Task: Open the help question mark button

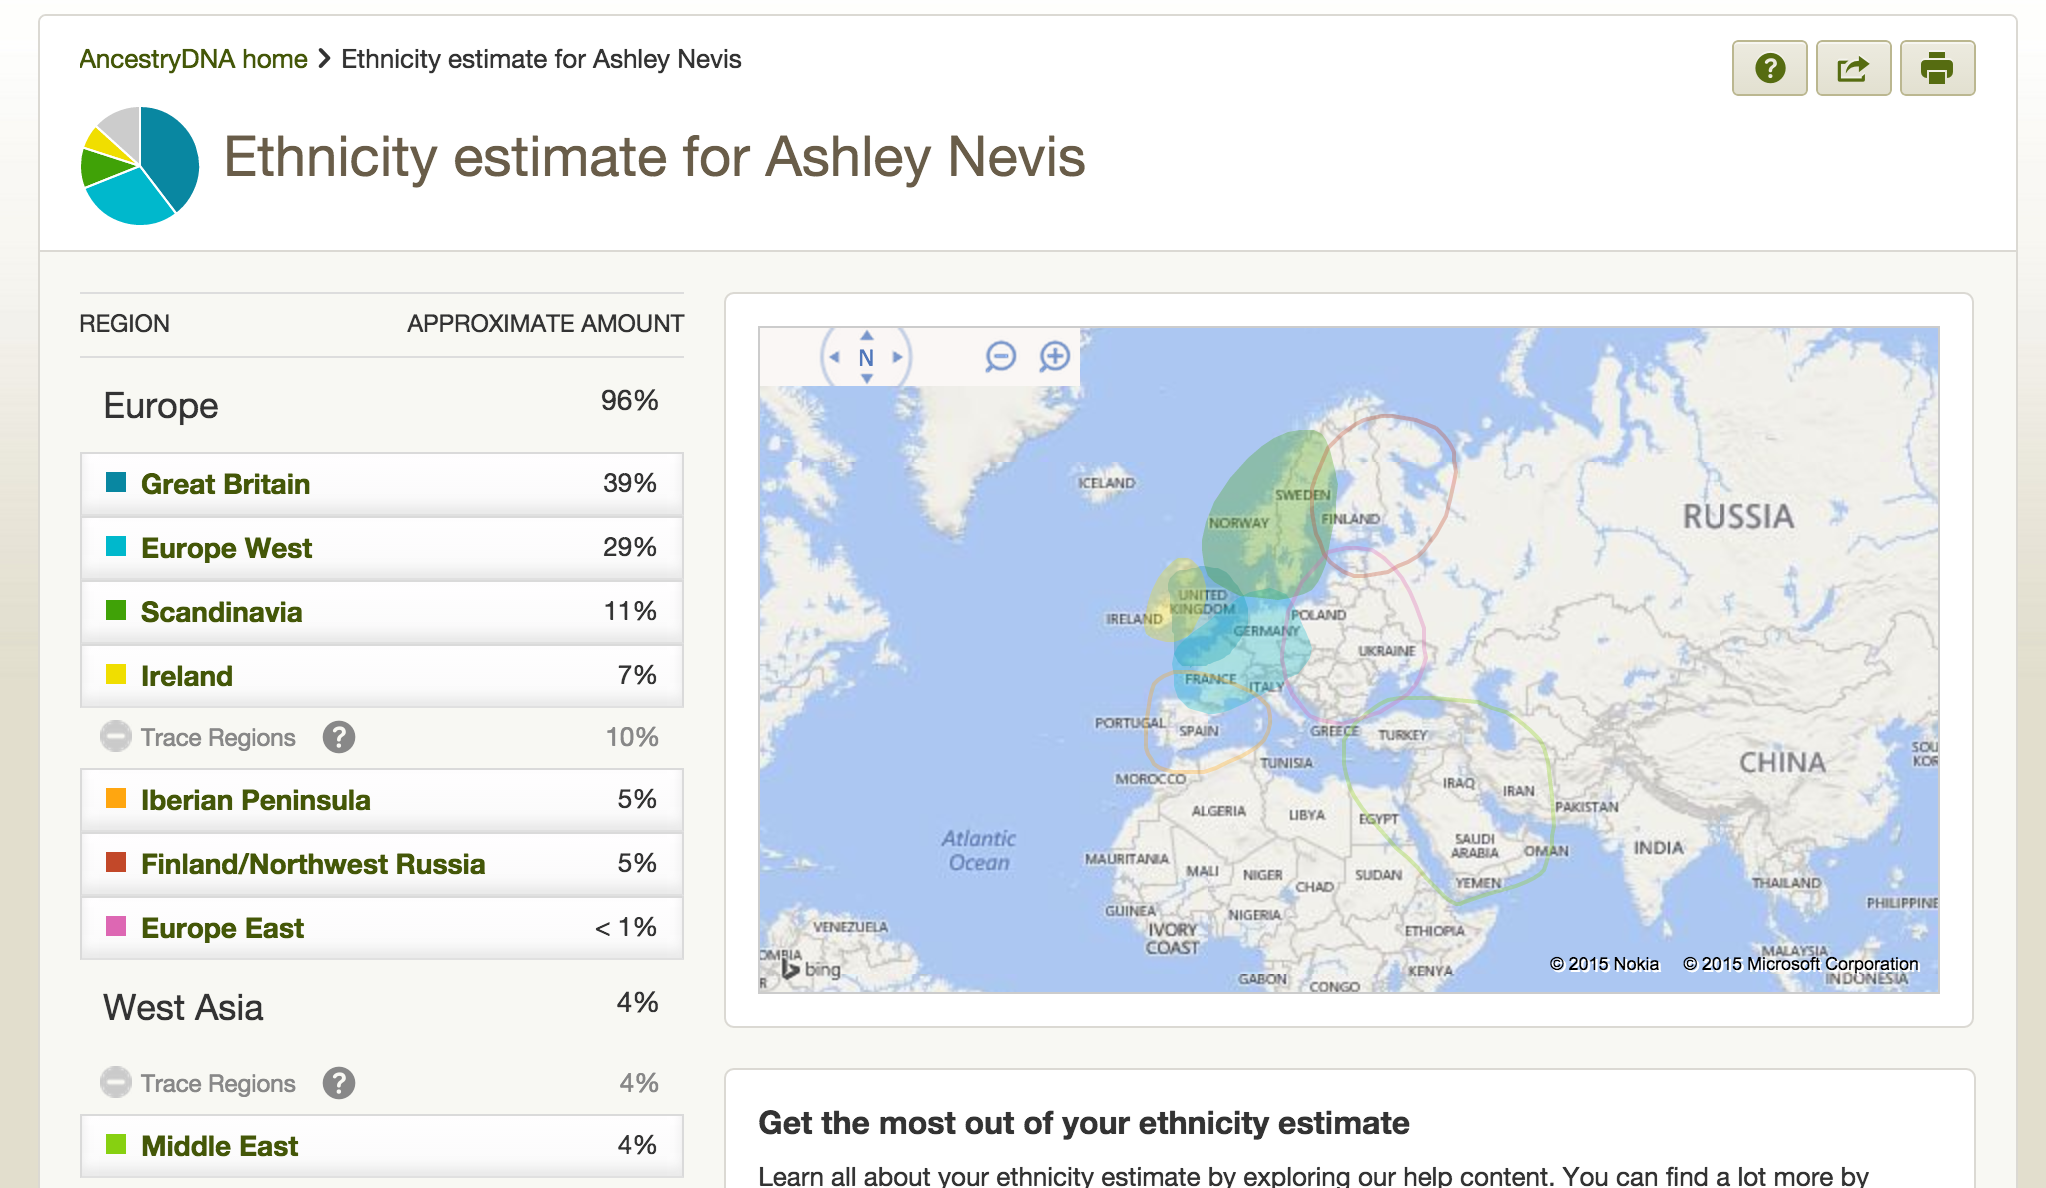Action: (1769, 68)
